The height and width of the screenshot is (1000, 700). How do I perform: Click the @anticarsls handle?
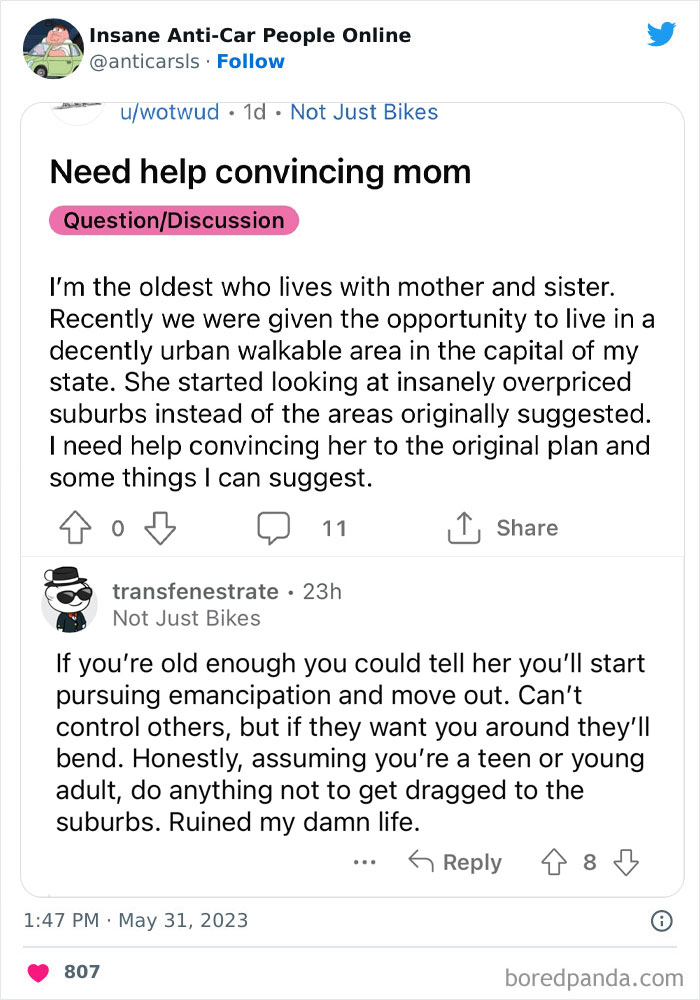146,61
